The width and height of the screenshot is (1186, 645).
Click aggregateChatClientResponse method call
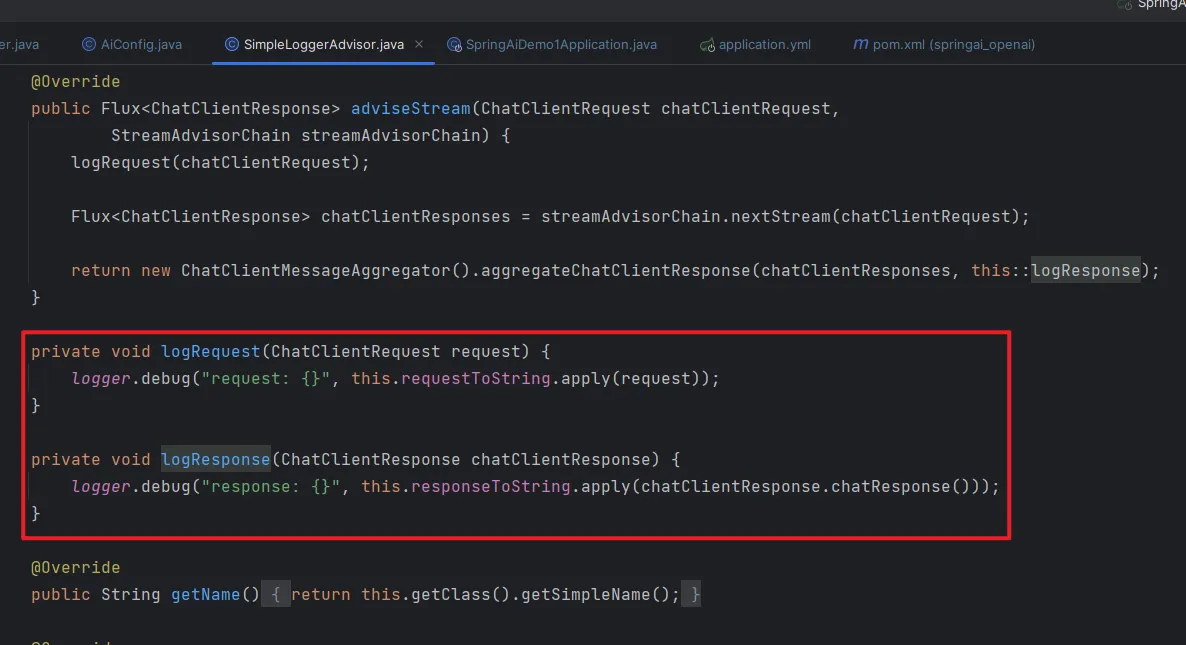[x=616, y=271]
